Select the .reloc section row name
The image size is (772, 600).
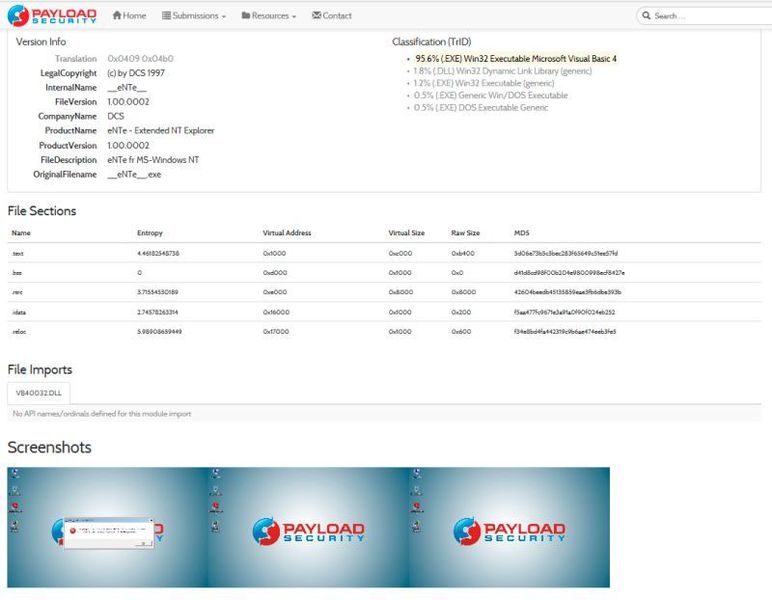tap(19, 332)
